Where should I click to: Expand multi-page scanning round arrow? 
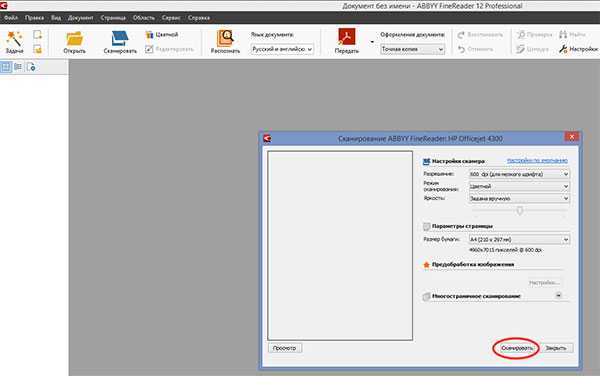558,295
